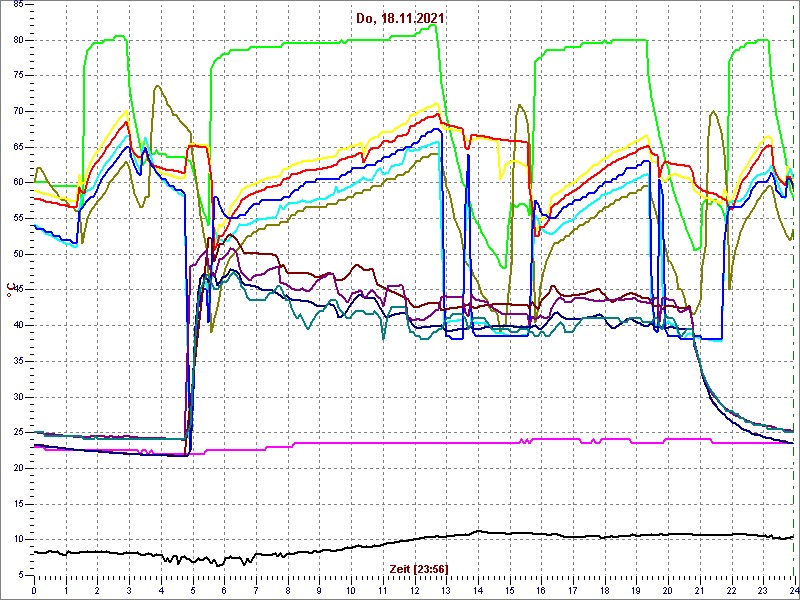Click x-axis hour label 5
This screenshot has height=600, width=800.
(193, 589)
